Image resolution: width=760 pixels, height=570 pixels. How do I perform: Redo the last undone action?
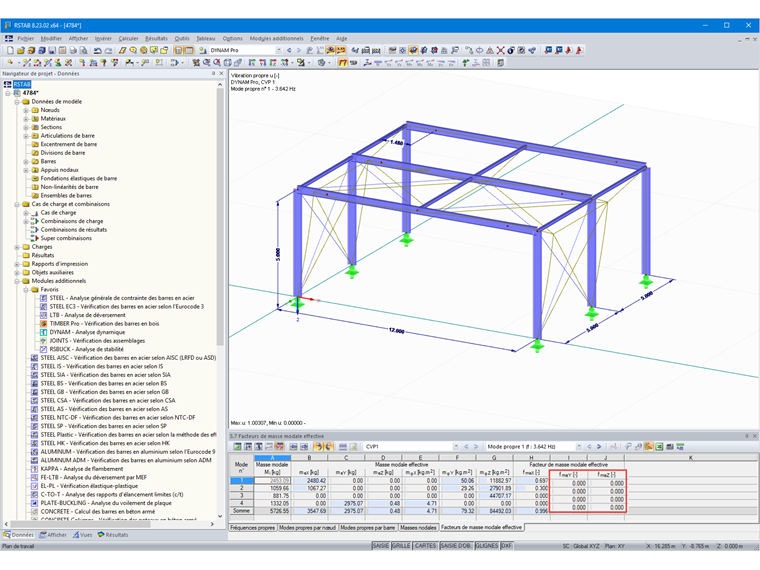click(x=108, y=50)
